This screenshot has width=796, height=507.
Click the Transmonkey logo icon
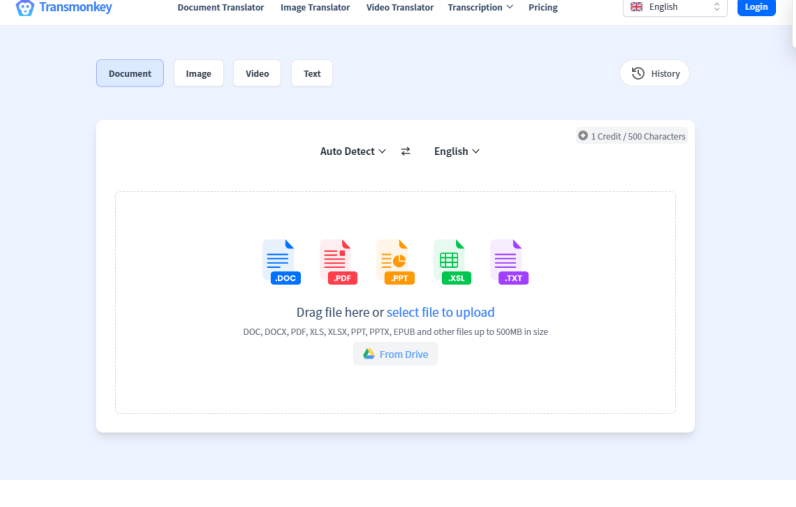coord(25,8)
